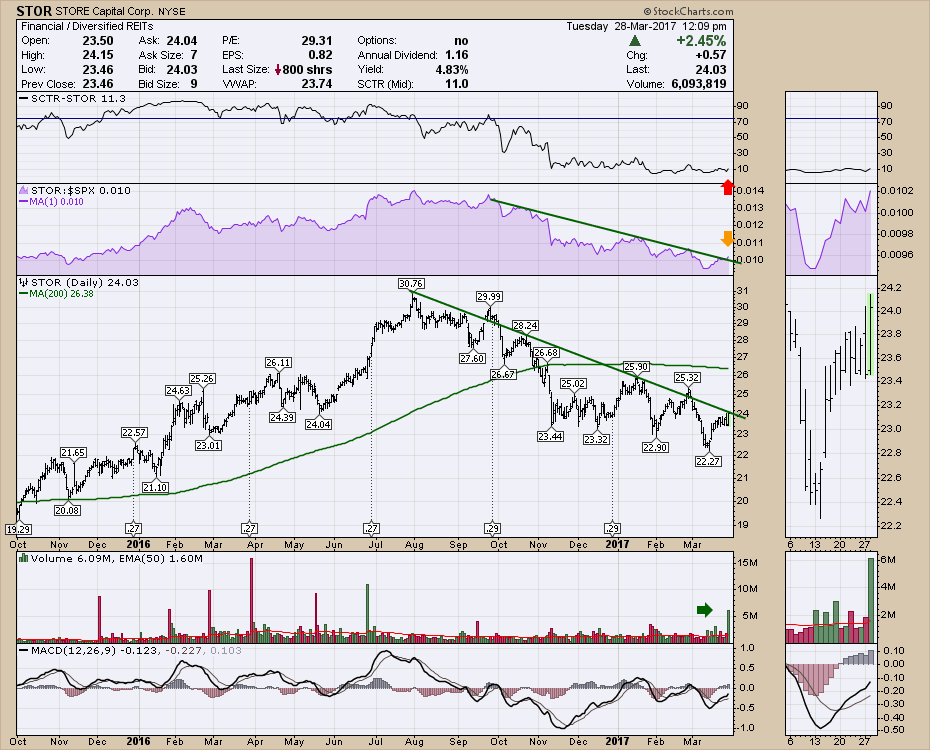Click the 24.63 price label
Viewport: 930px width, 750px height.
coord(178,391)
